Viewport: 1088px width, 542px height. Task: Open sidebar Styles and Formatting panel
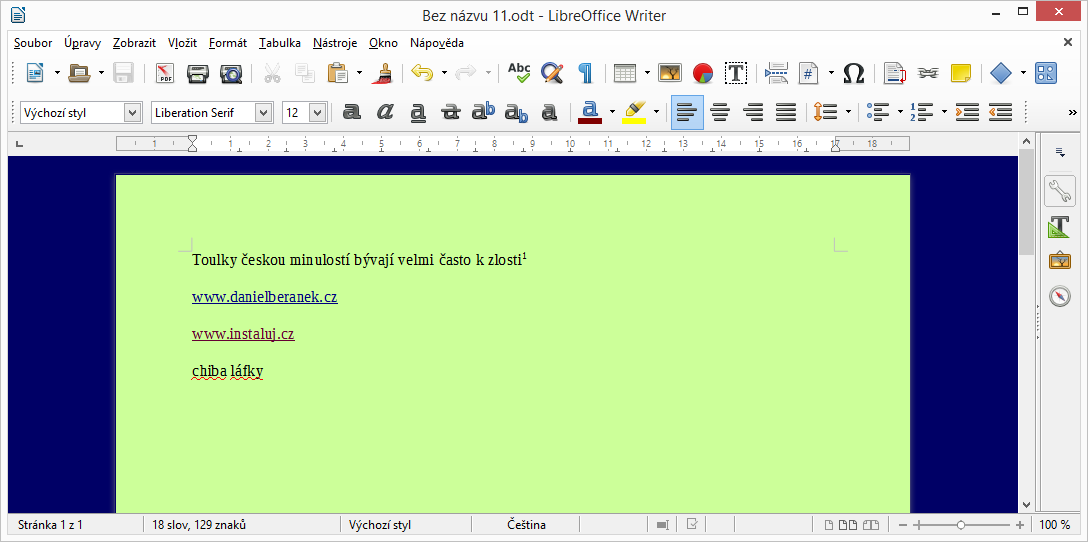click(1060, 226)
